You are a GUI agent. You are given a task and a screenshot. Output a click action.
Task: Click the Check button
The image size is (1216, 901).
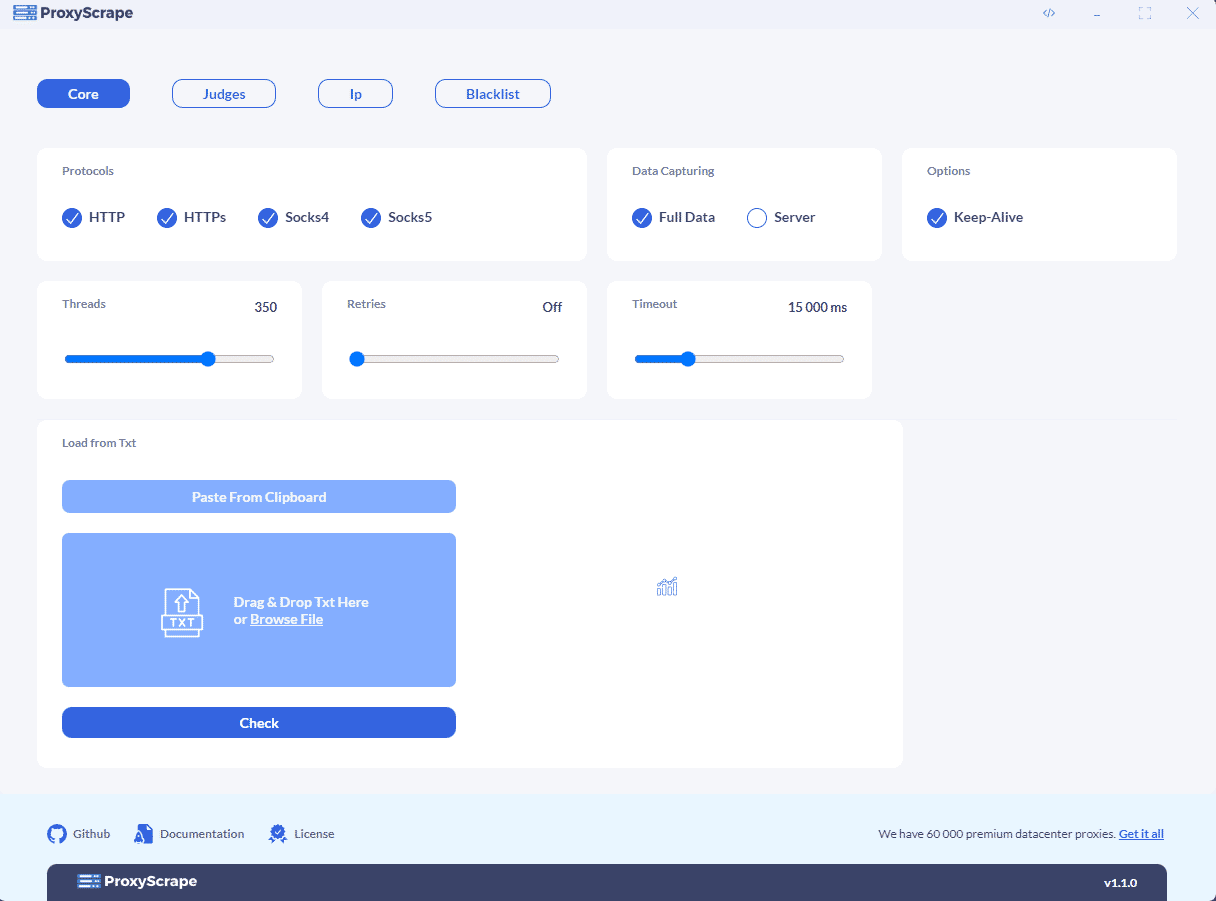tap(259, 723)
